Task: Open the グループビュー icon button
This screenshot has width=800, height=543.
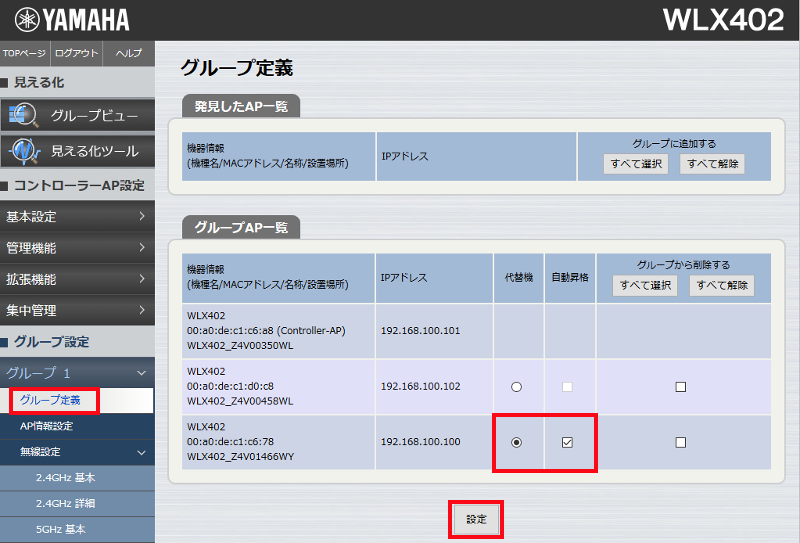Action: tap(77, 115)
